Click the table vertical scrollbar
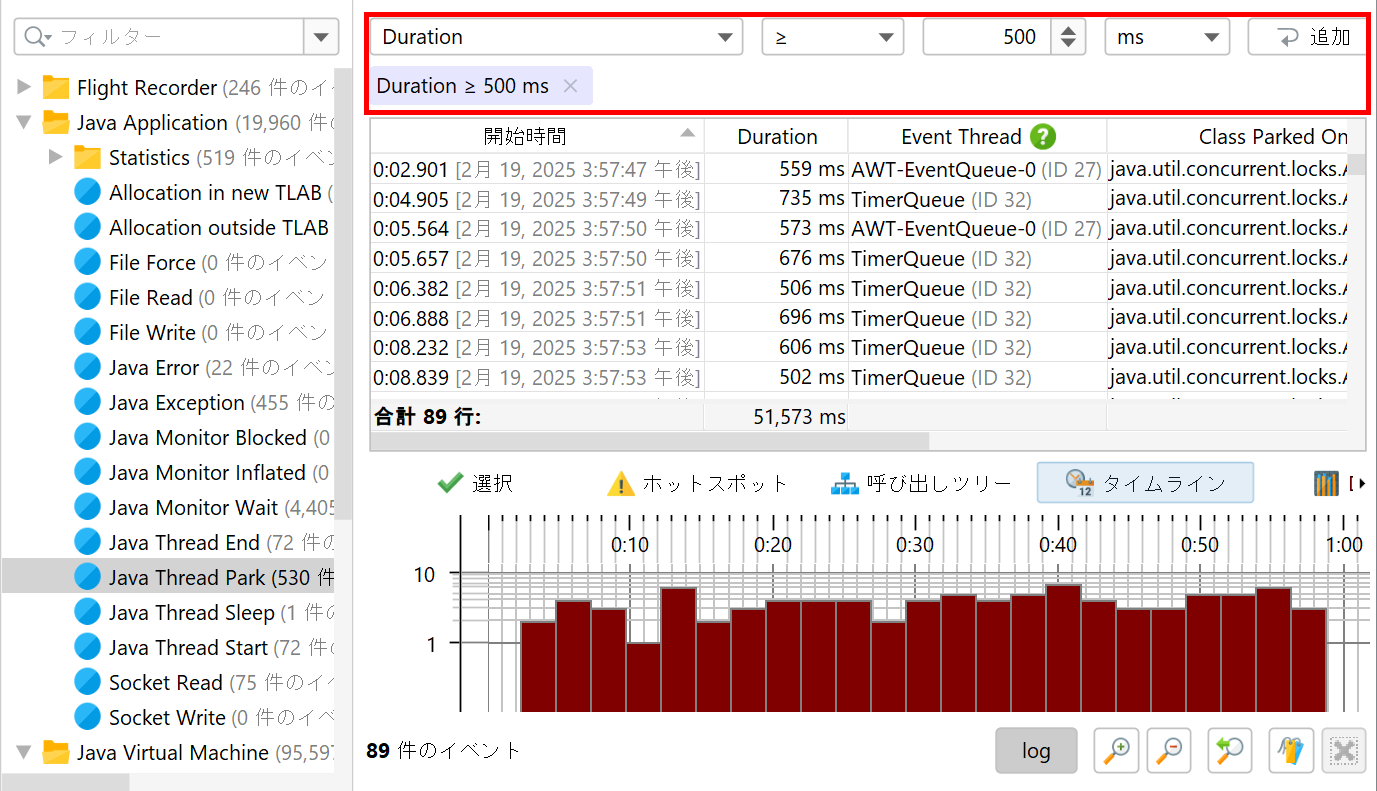Viewport: 1377px width, 791px height. (x=1357, y=165)
